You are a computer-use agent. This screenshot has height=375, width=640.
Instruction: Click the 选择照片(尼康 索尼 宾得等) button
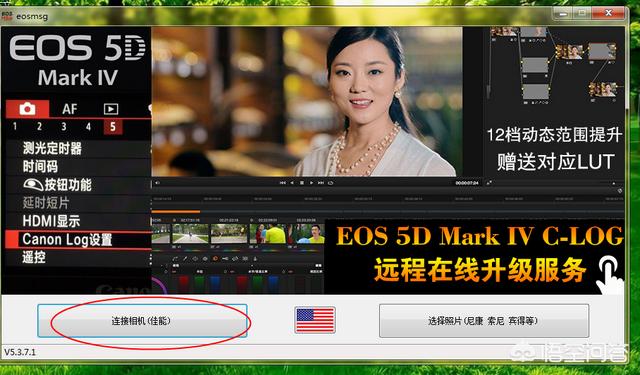(484, 320)
